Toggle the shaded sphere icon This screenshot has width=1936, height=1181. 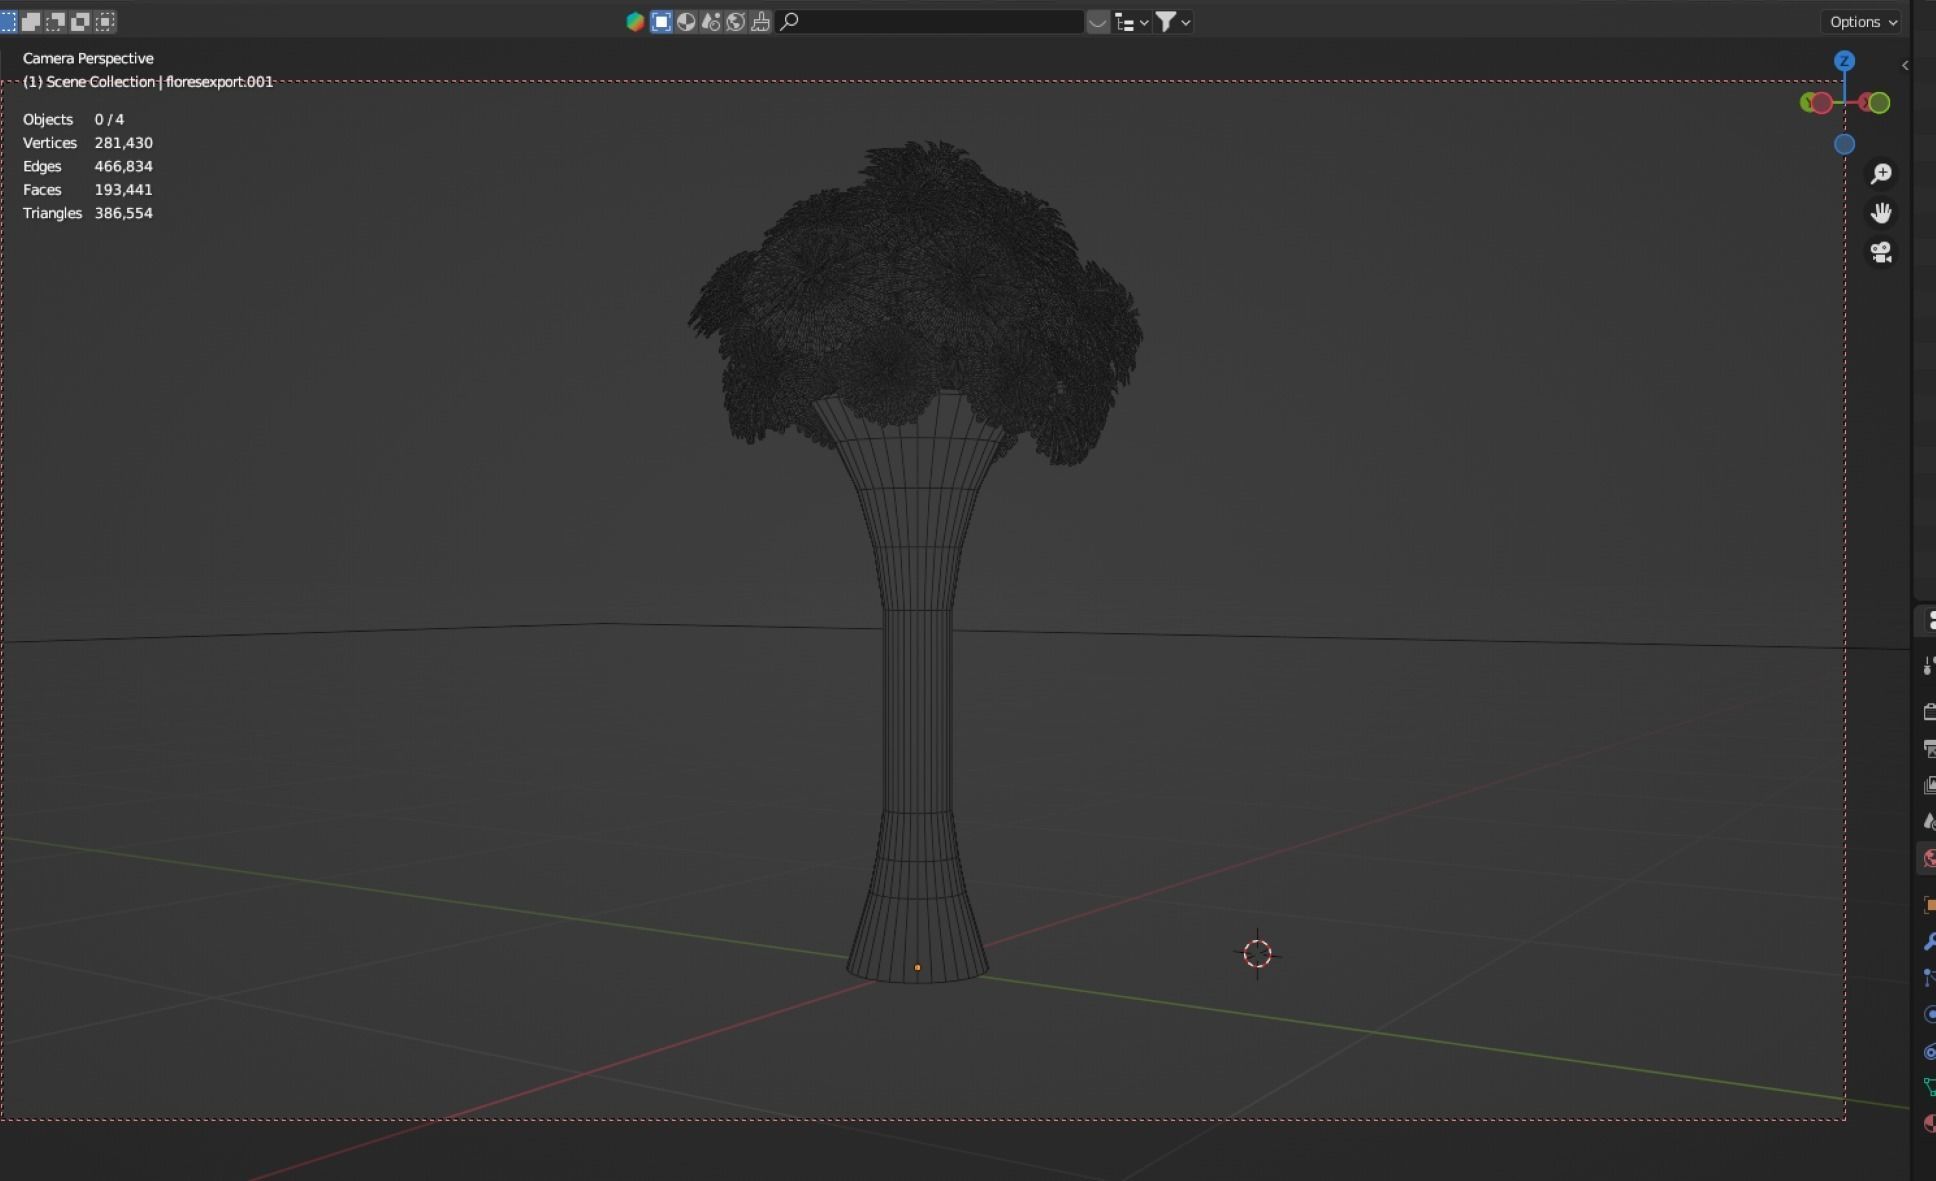(x=686, y=22)
